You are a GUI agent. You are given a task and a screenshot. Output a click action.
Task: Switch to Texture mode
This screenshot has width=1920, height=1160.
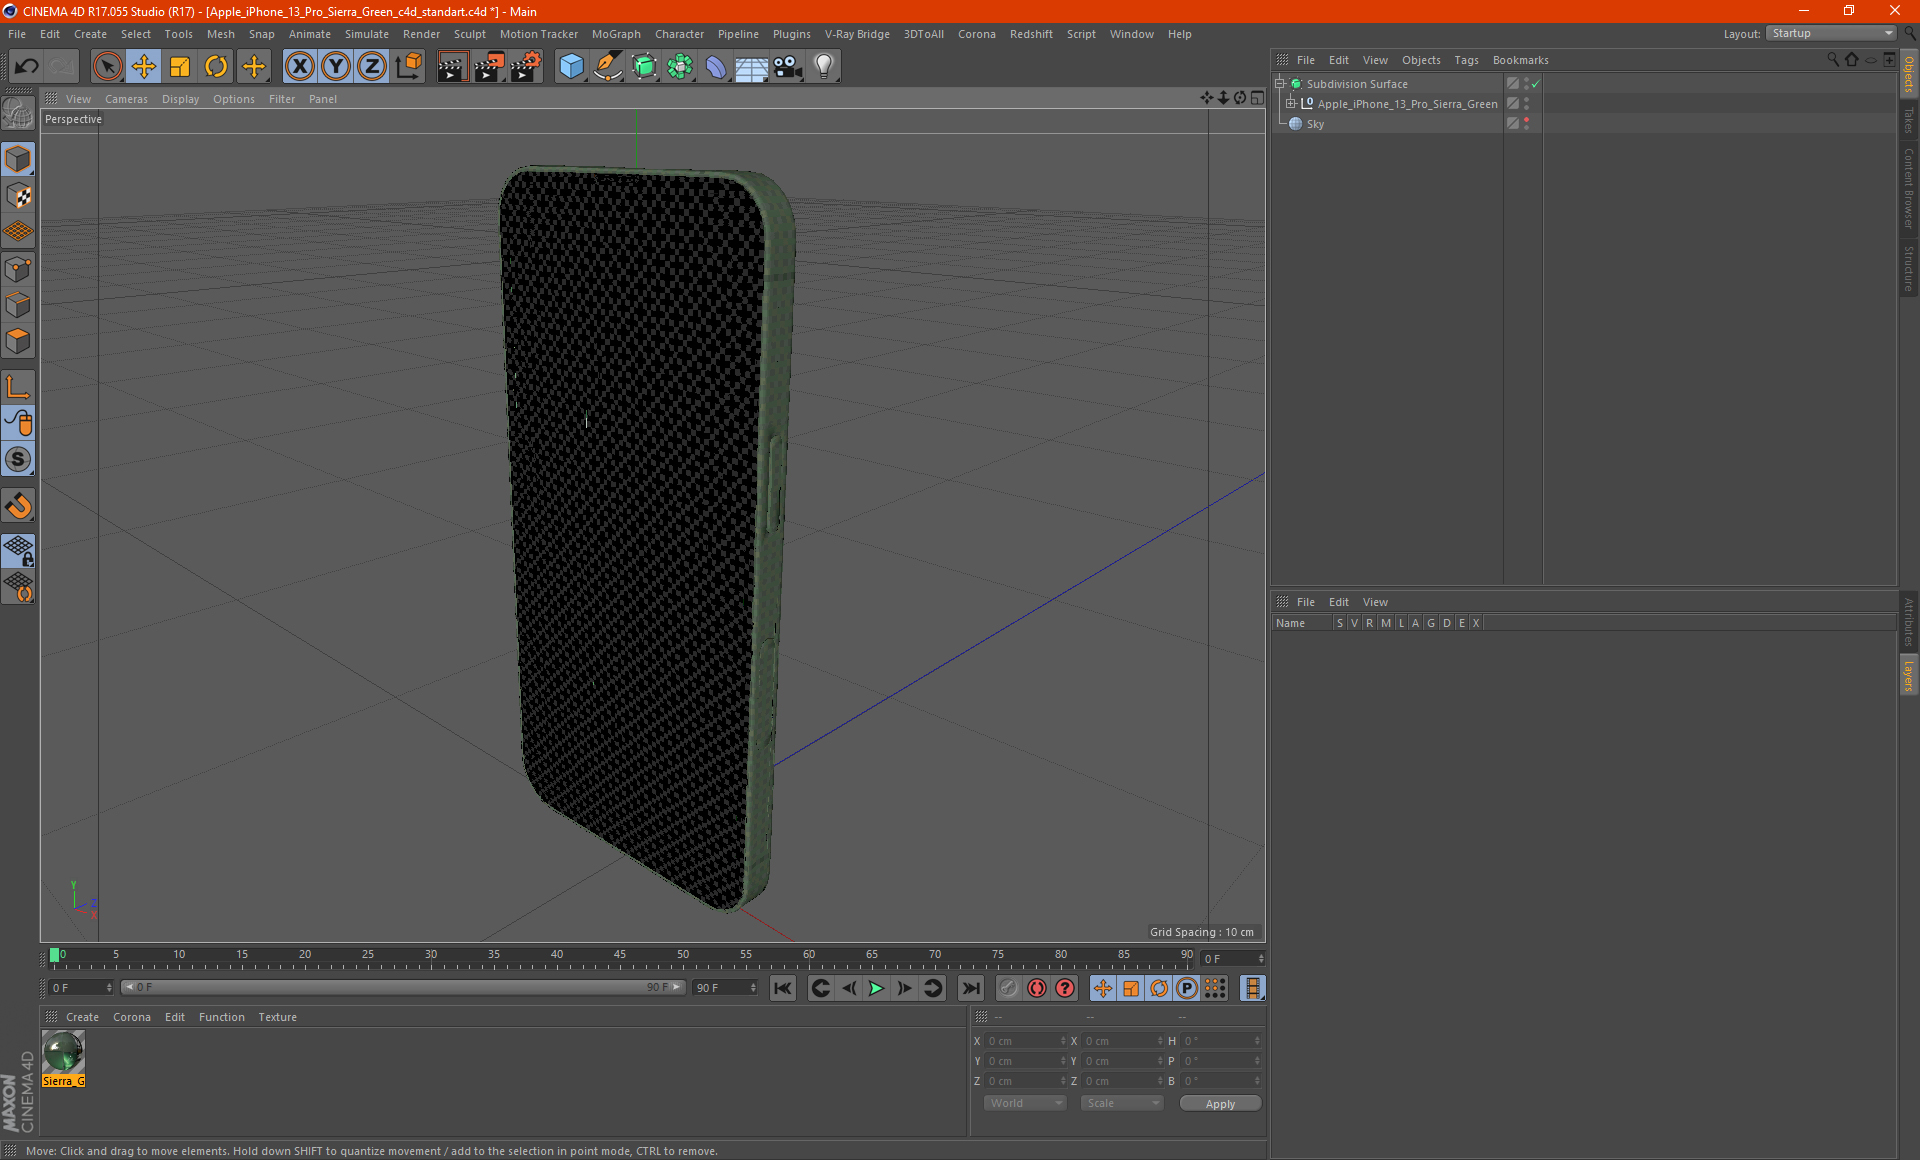click(x=18, y=195)
